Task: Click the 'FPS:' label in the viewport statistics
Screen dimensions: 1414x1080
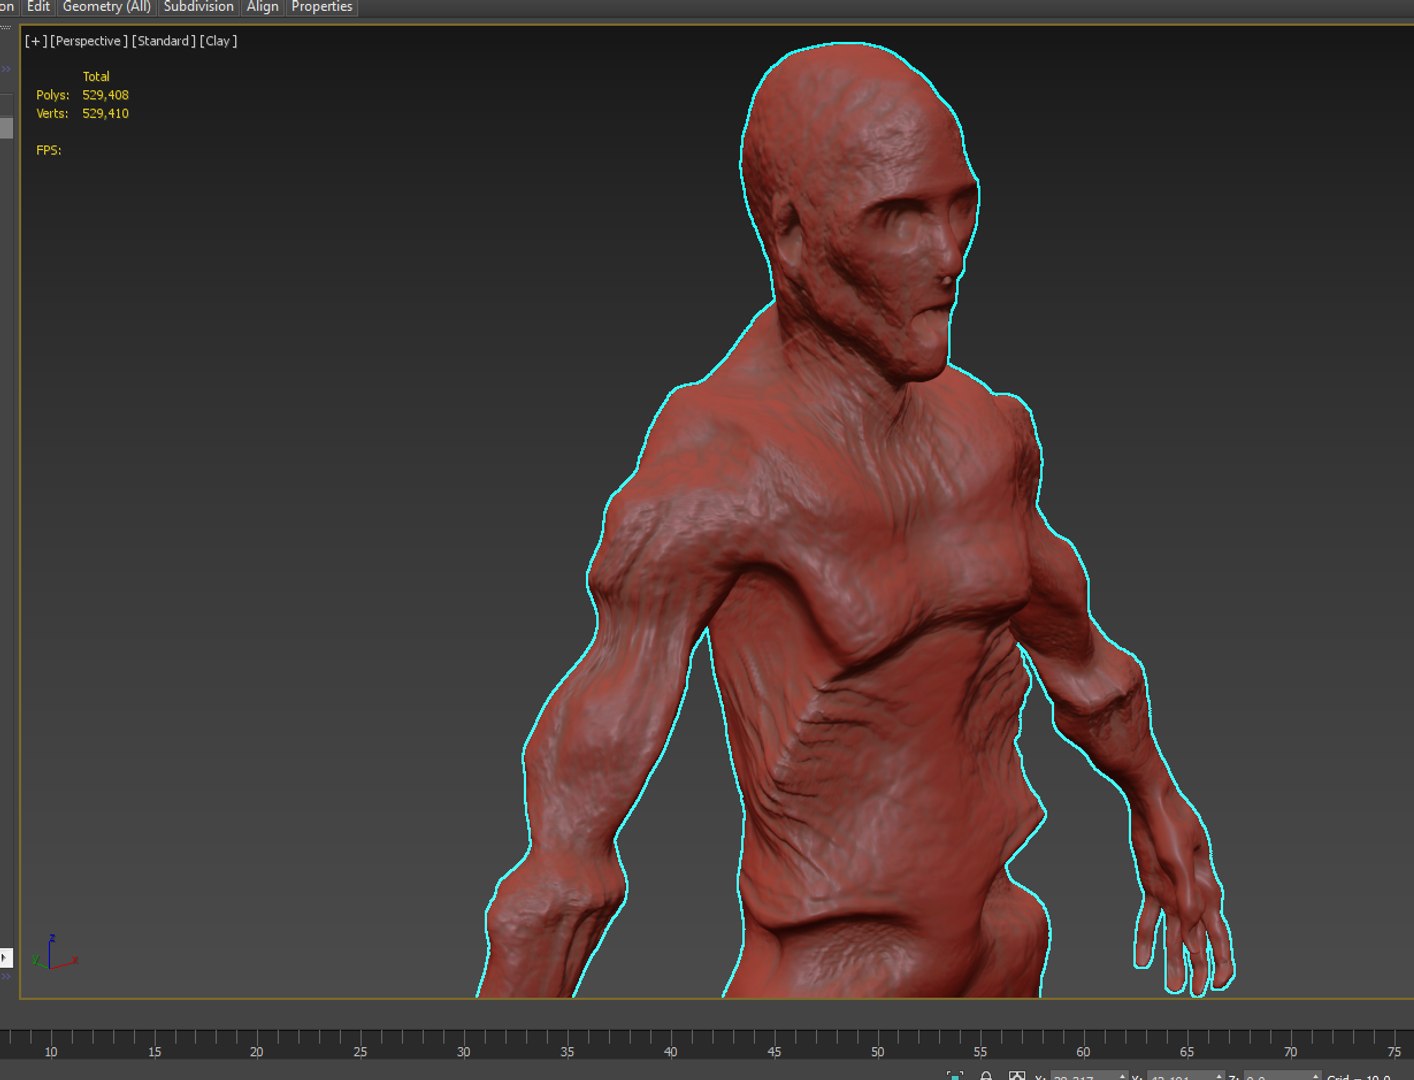Action: (49, 150)
